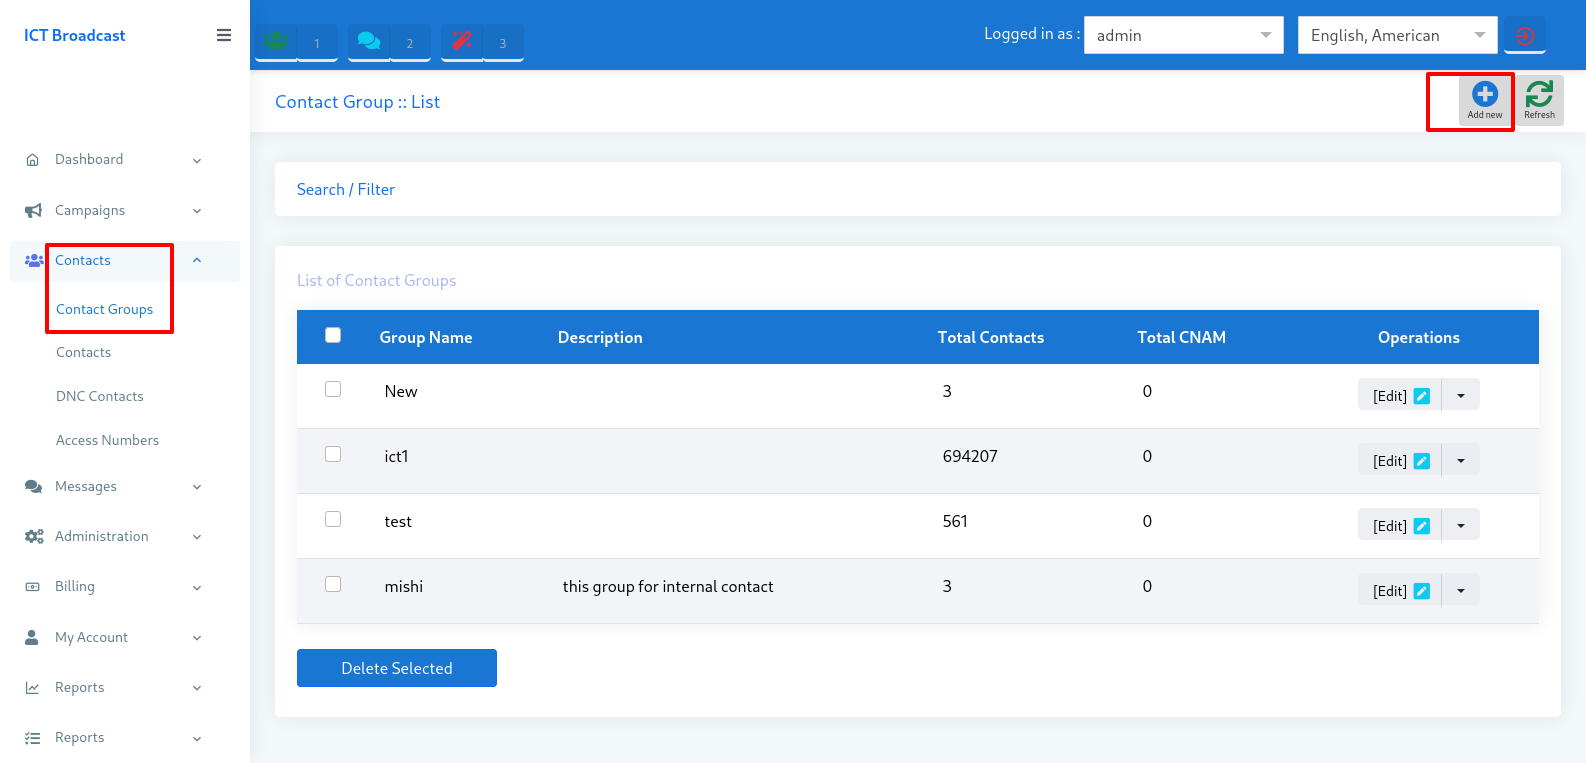Viewport: 1586px width, 763px height.
Task: Click the Campaigns megaphone icon
Action: pos(33,210)
